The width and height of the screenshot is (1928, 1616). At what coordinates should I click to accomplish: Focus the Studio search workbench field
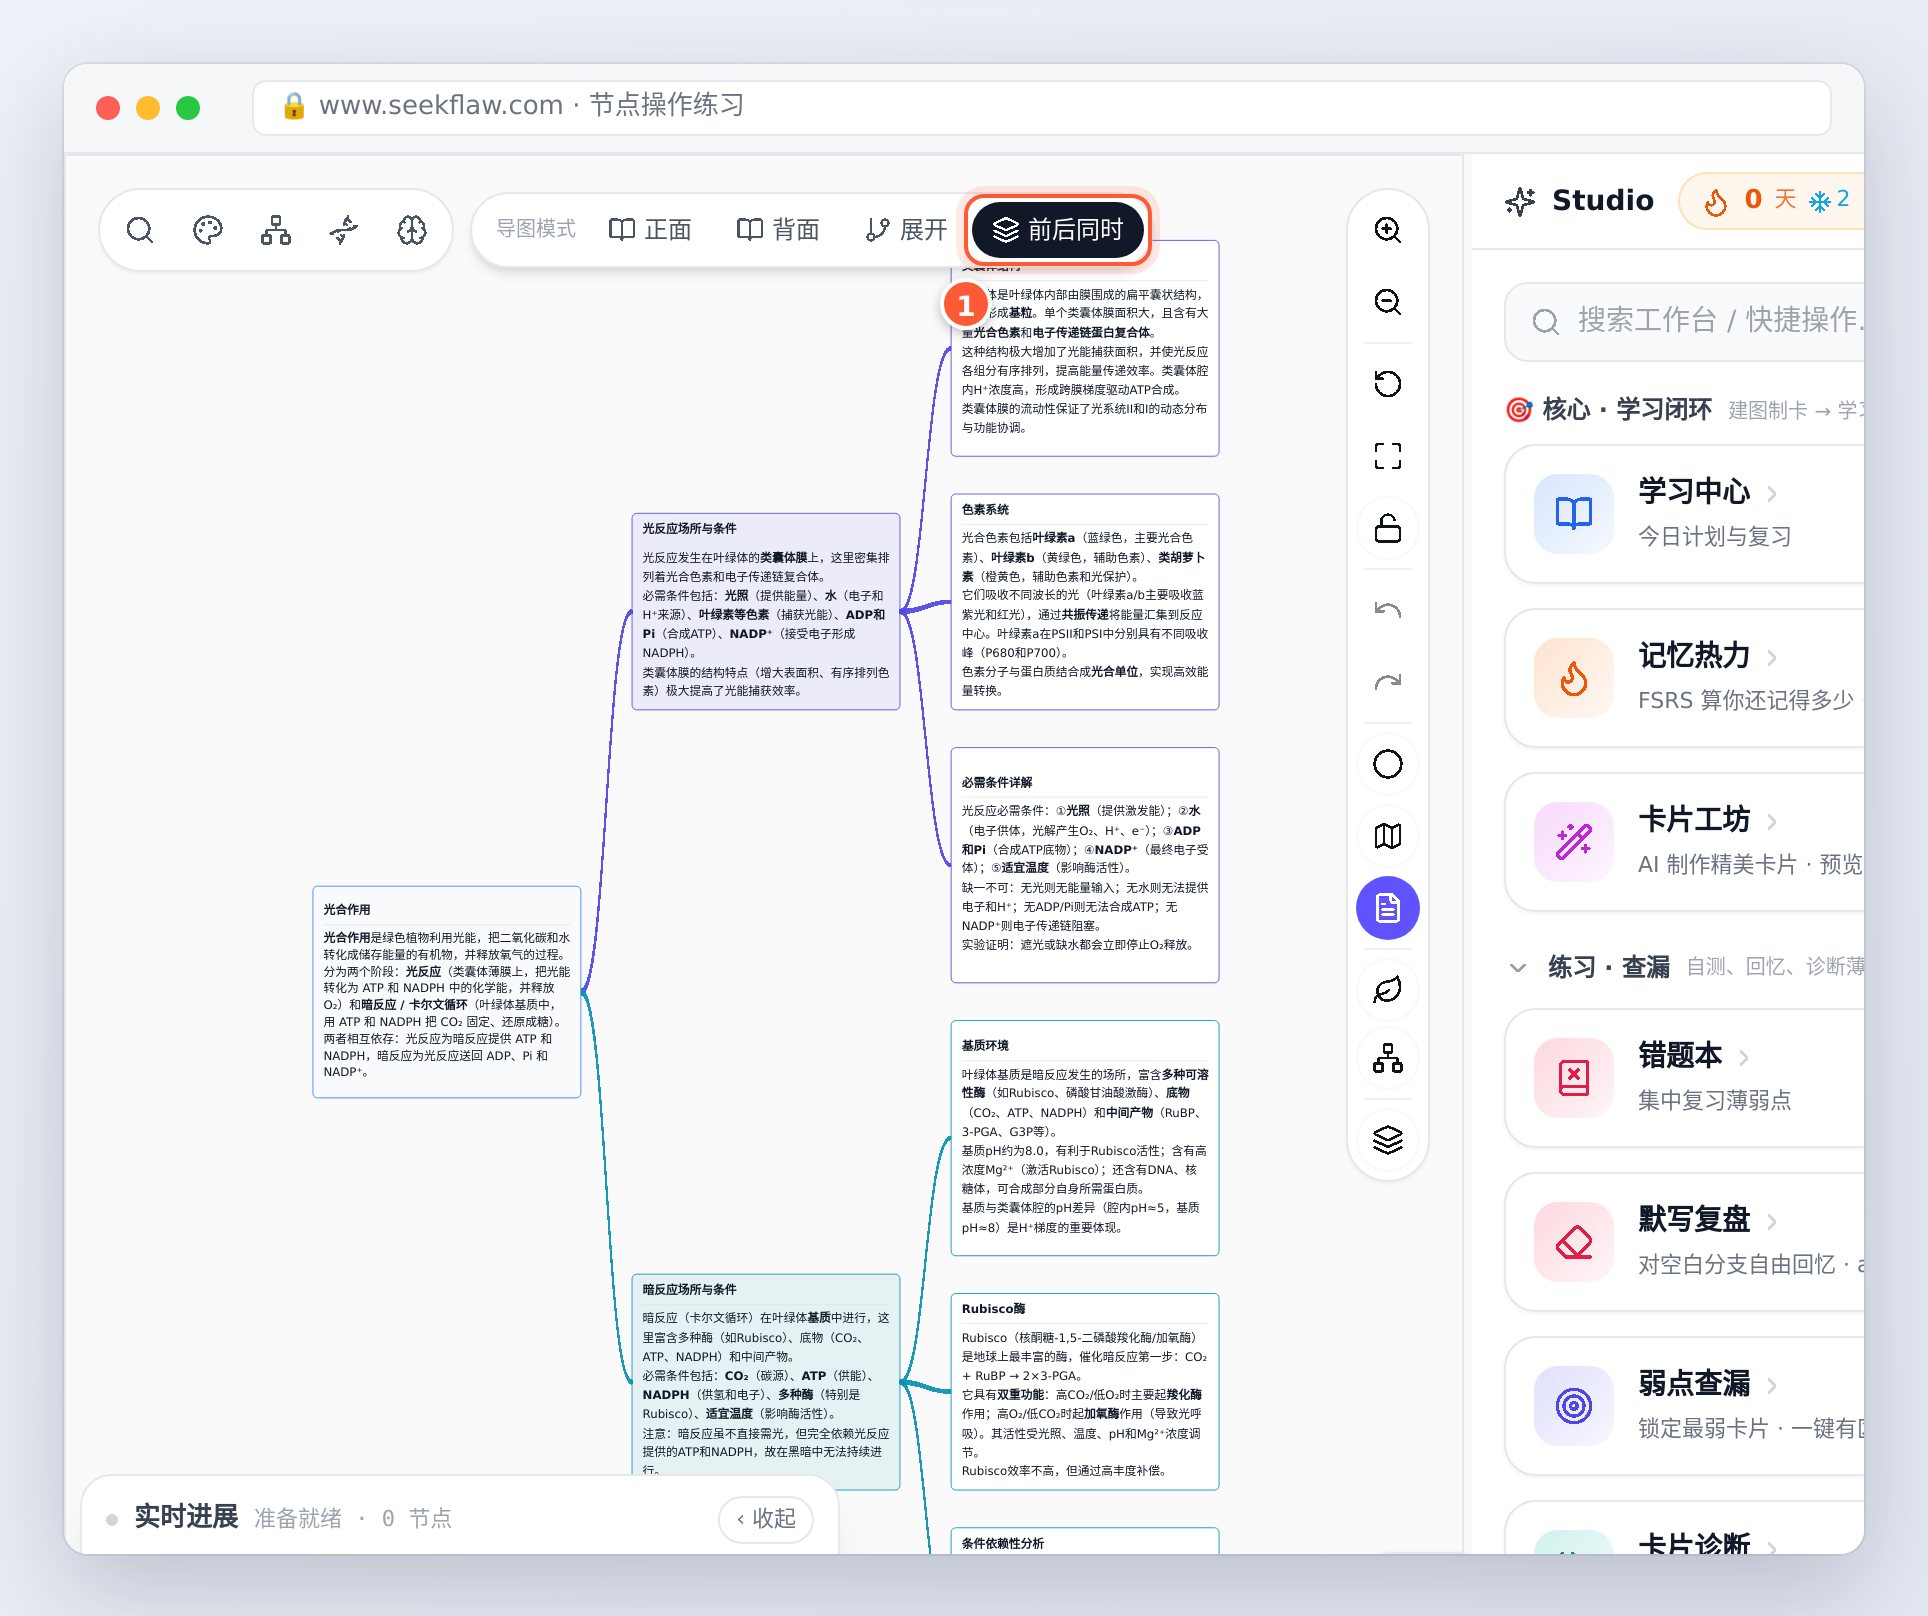1684,321
